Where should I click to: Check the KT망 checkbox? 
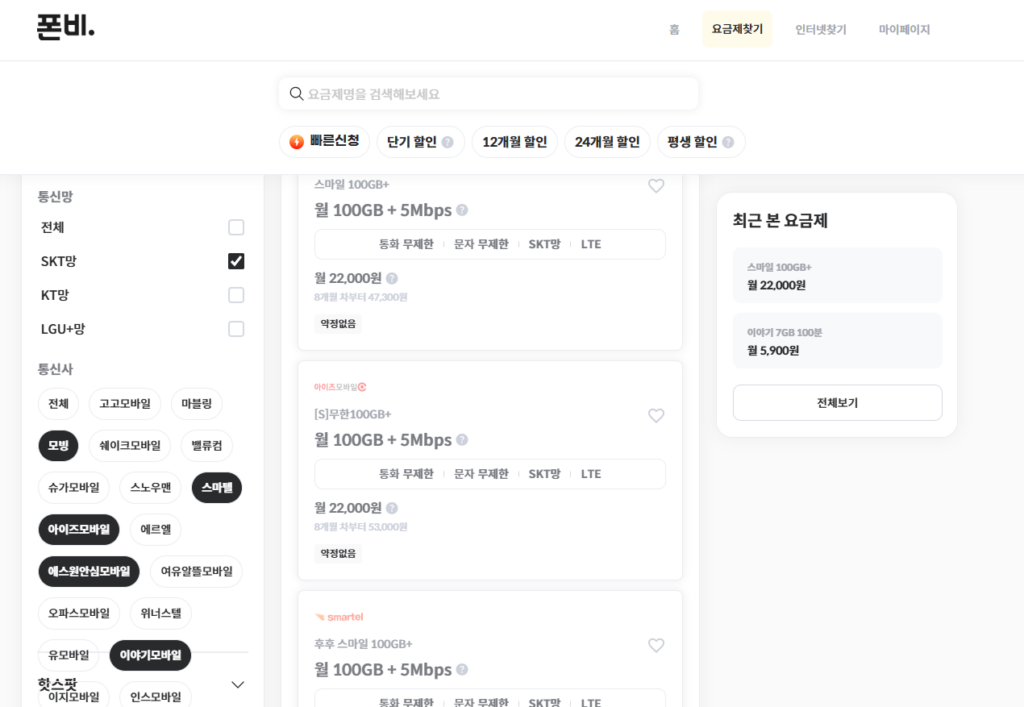click(x=236, y=295)
